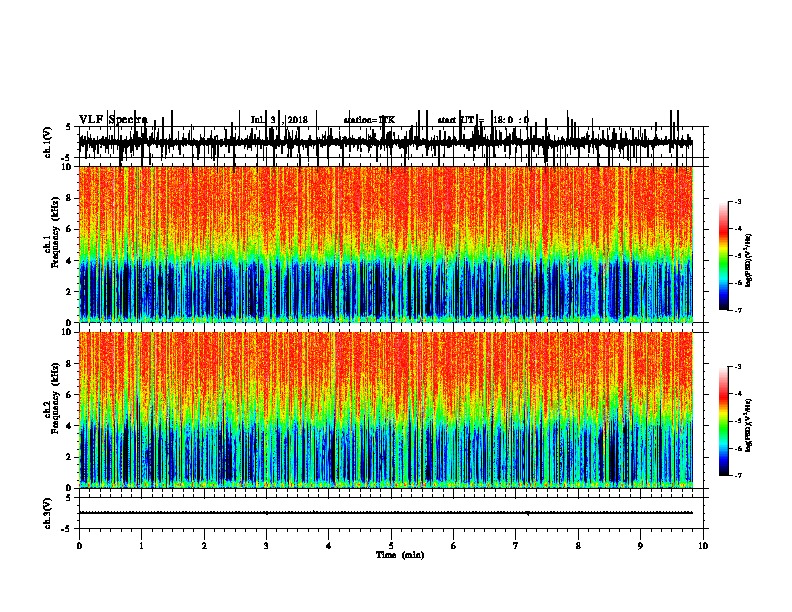Click the 'Time (min)' x-axis label
This screenshot has width=792, height=612.
(x=400, y=555)
